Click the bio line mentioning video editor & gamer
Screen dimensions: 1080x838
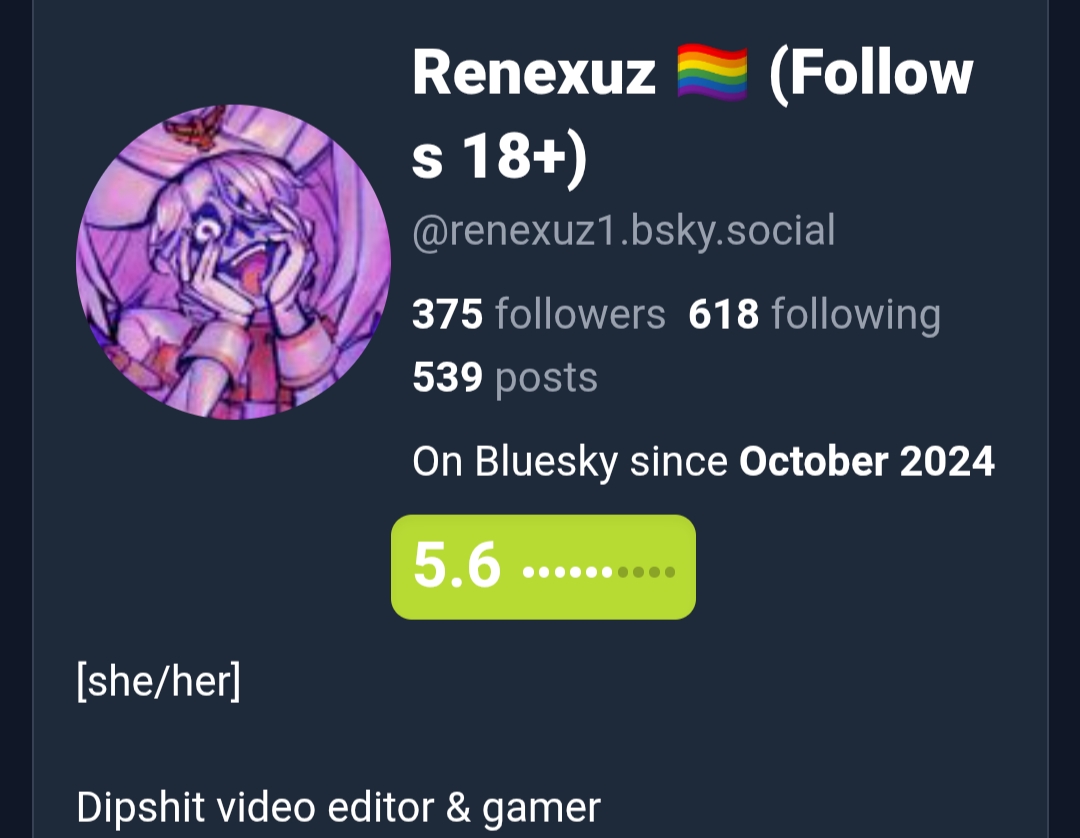tap(338, 808)
